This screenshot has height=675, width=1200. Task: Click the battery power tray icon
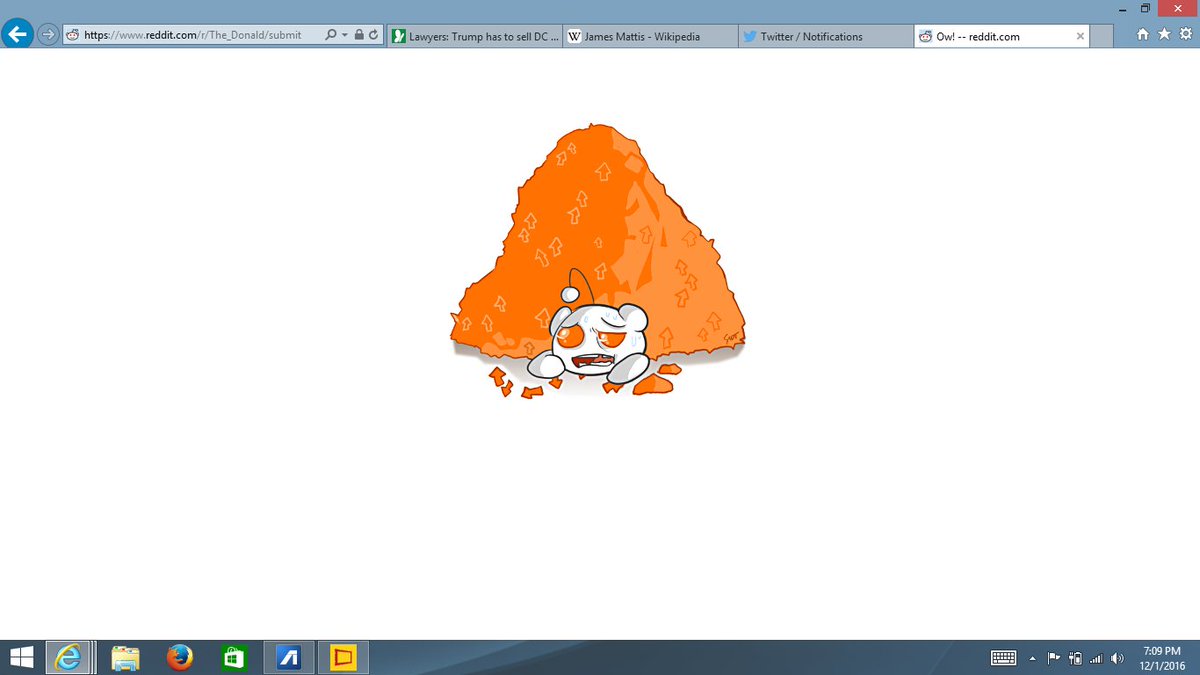(x=1076, y=658)
